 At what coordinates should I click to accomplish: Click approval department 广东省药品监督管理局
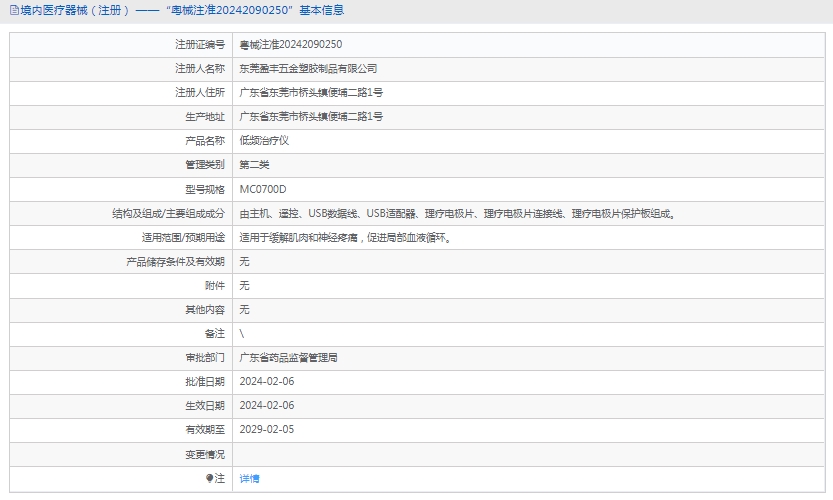click(288, 357)
